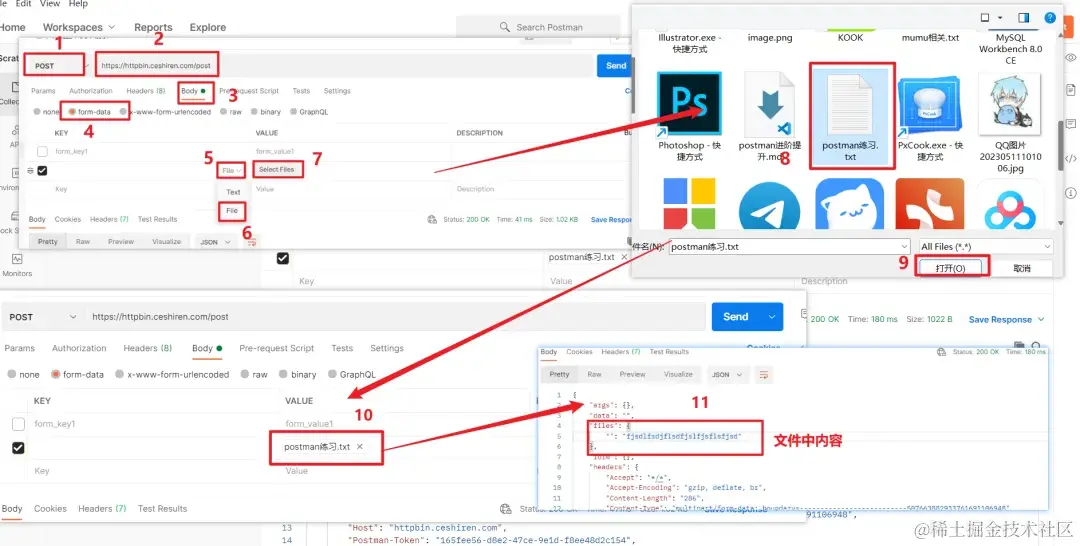Go to the Explore tab
Screen dimensions: 1080x546
(207, 28)
